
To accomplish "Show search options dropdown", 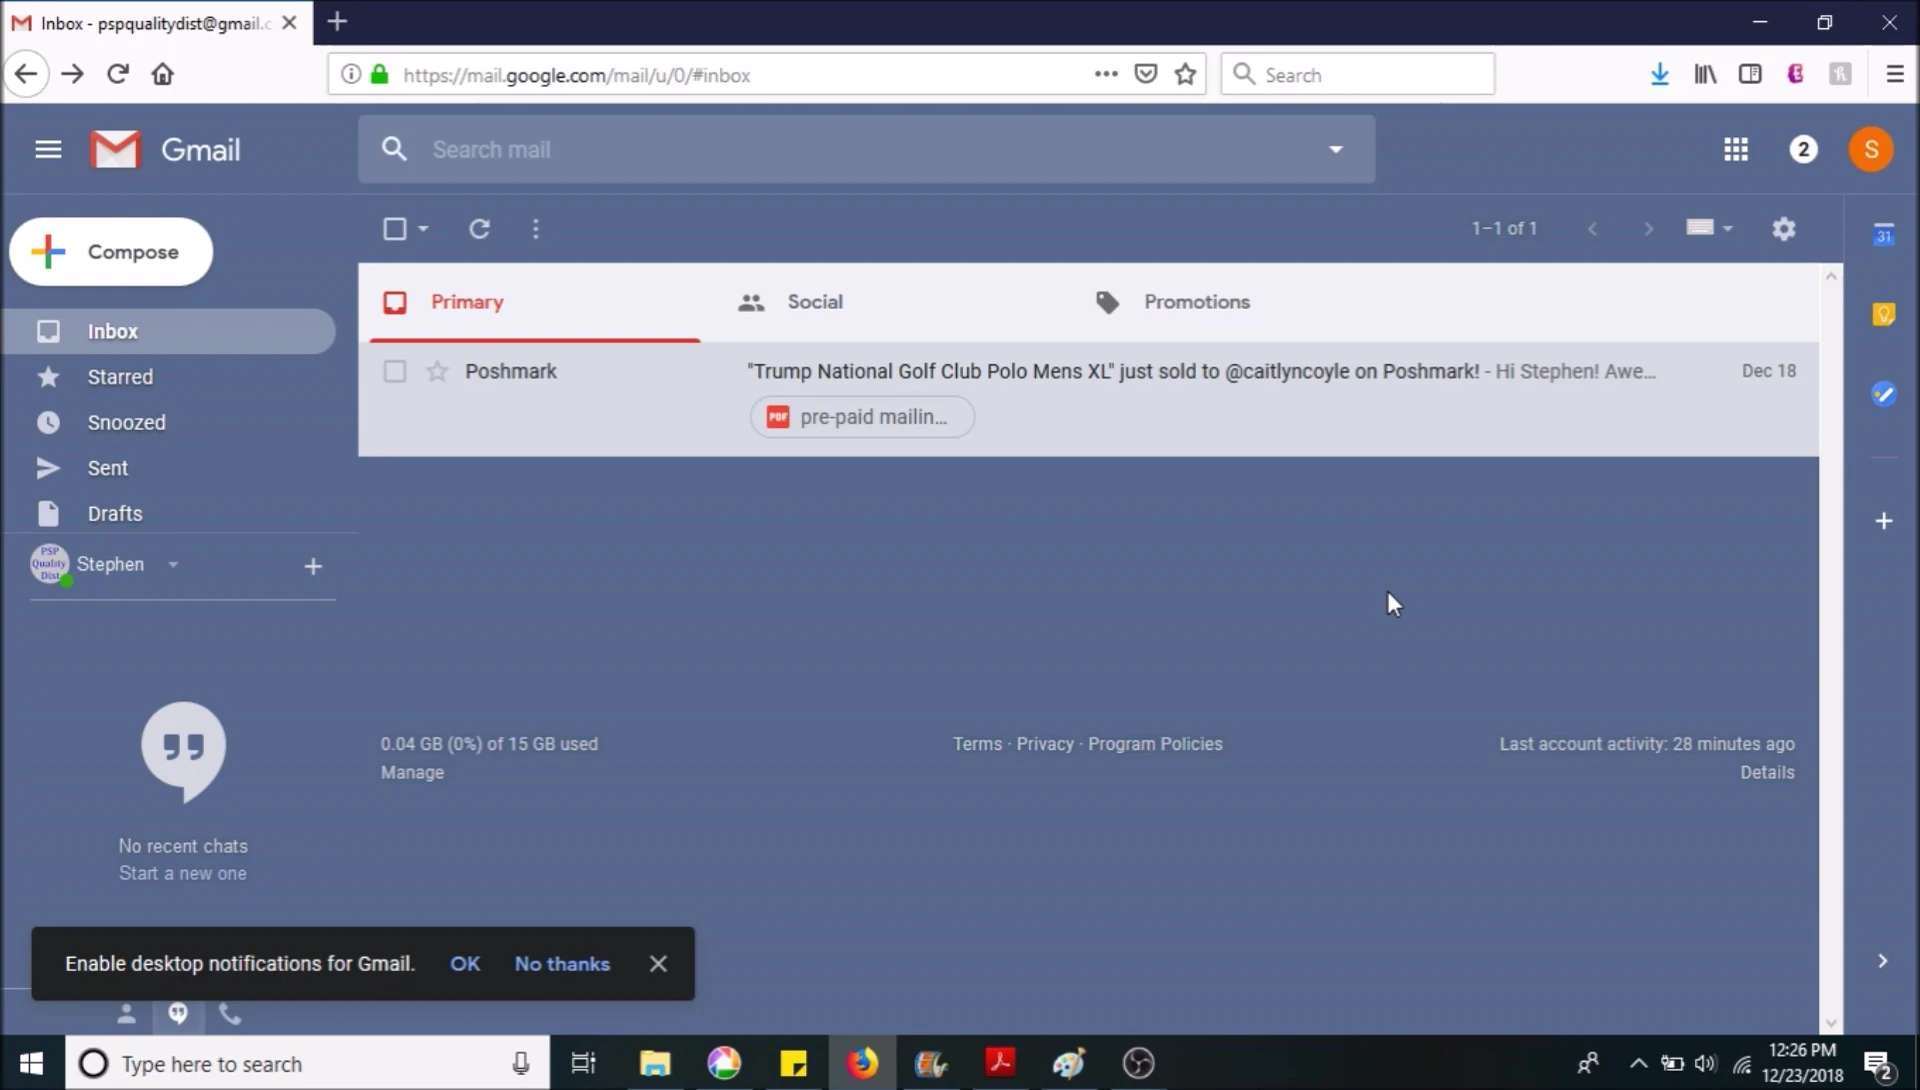I will click(x=1335, y=150).
